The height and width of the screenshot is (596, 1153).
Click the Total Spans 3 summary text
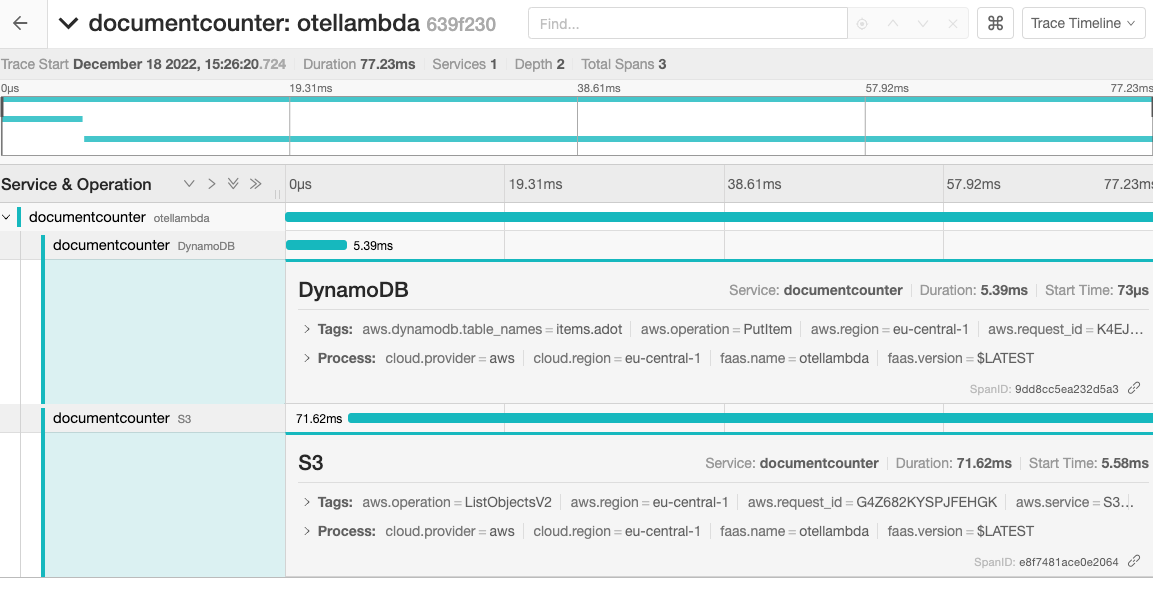624,64
